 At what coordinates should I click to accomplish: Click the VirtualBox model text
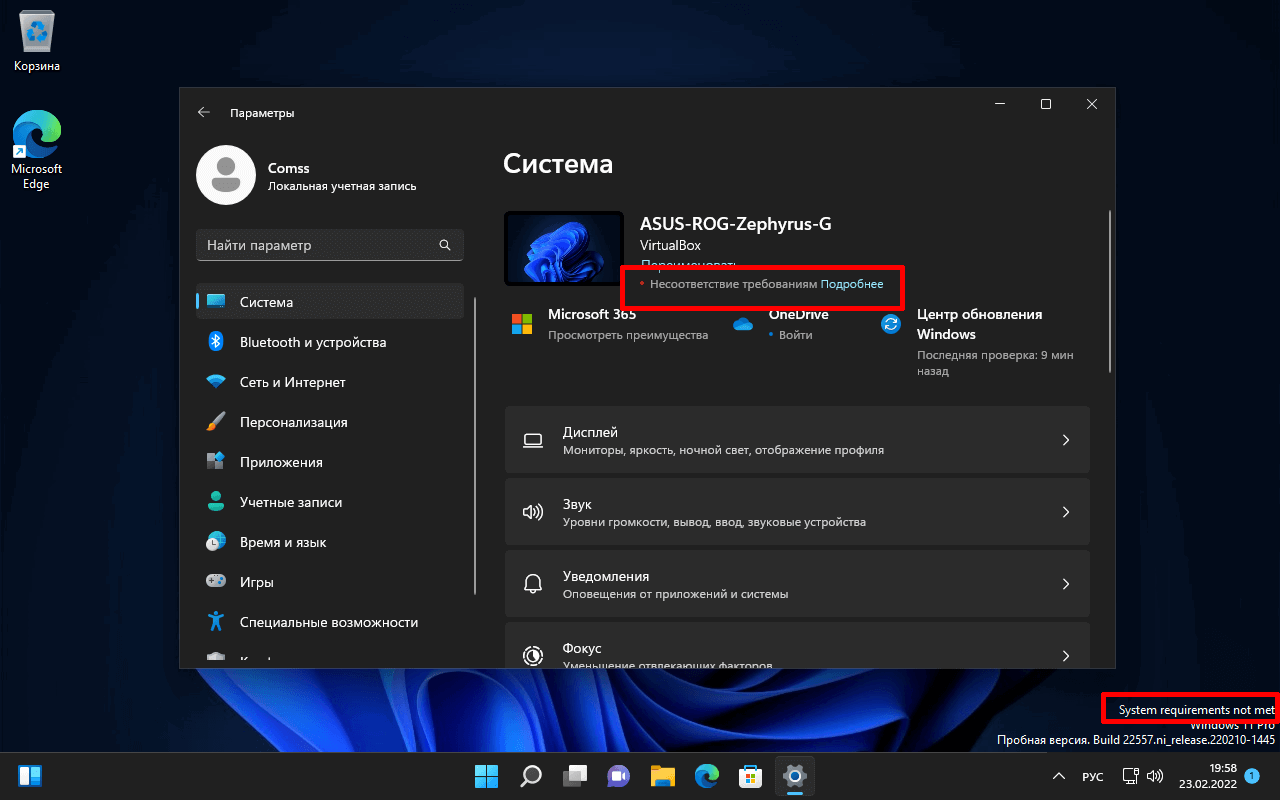pyautogui.click(x=670, y=245)
